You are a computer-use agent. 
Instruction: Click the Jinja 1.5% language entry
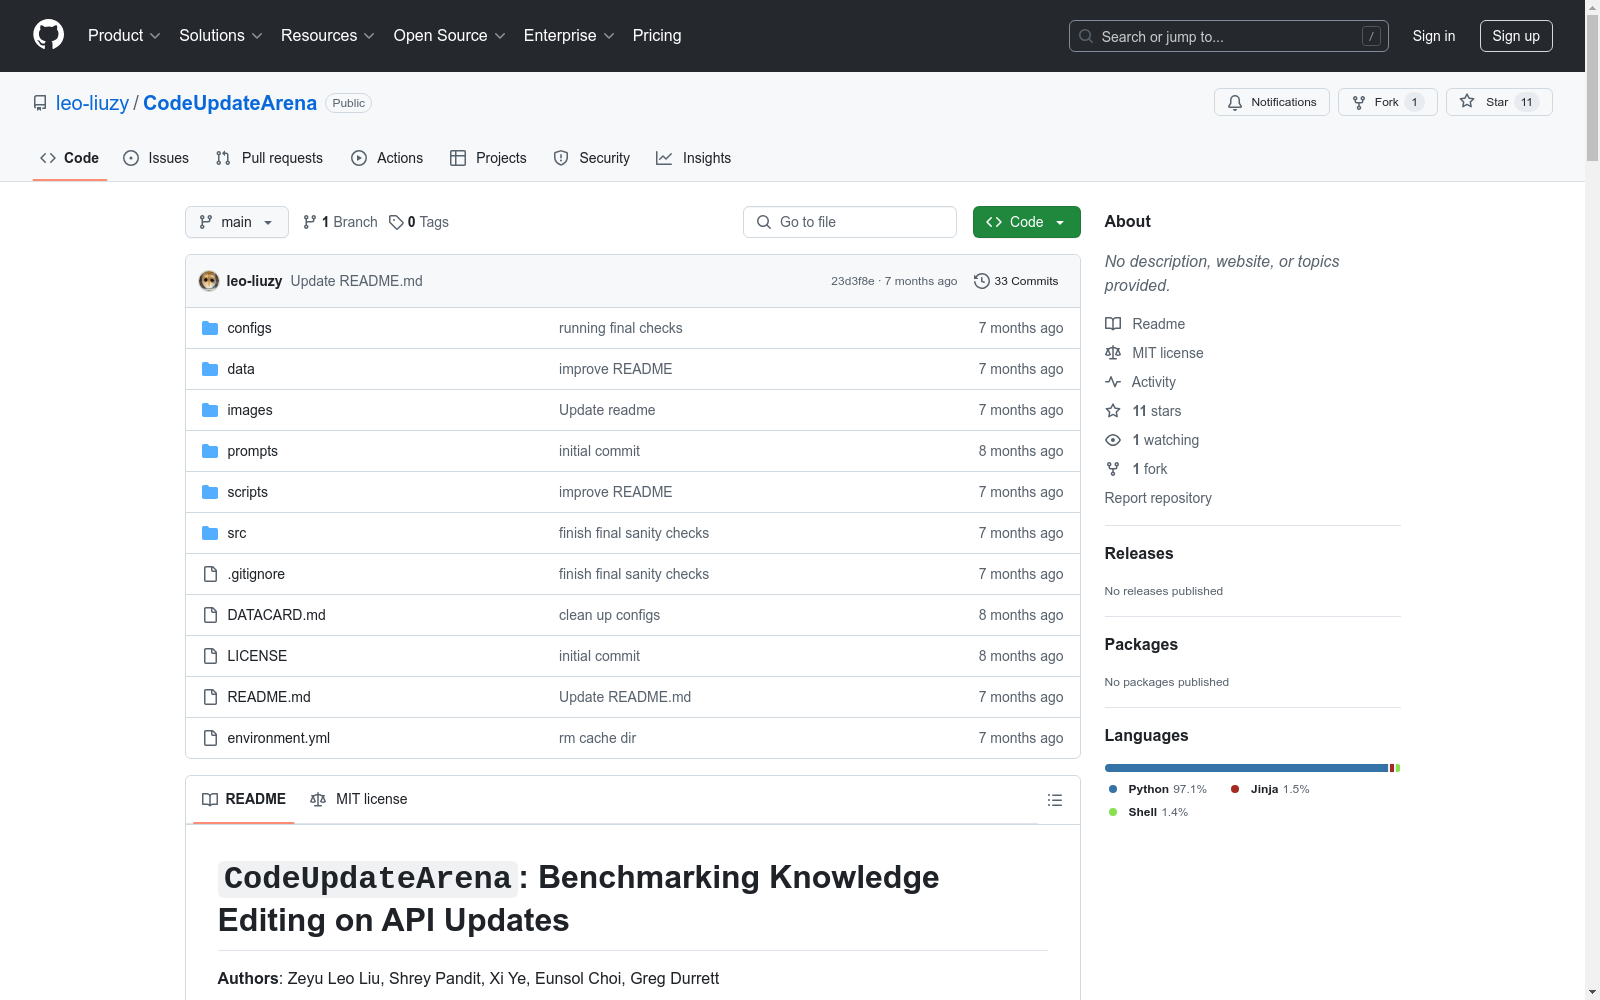coord(1270,789)
